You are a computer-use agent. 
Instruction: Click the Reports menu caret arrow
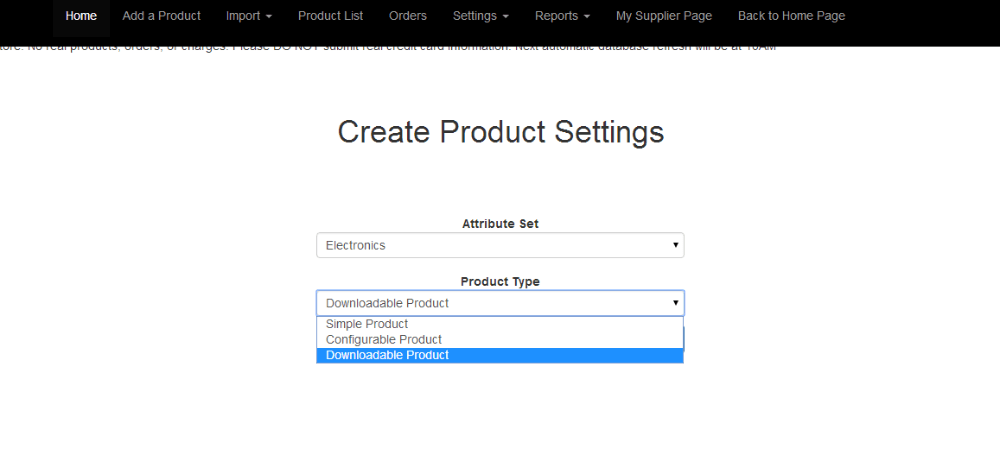point(586,17)
